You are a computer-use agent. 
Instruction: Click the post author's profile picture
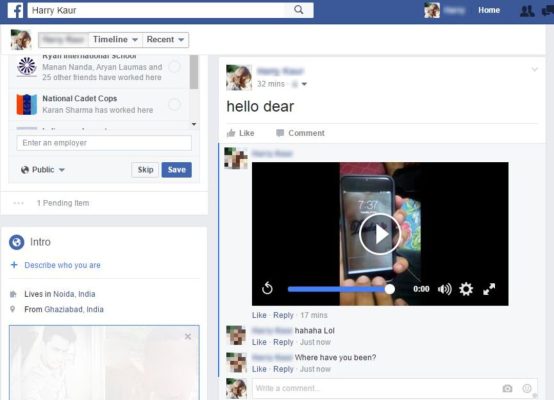coord(239,77)
